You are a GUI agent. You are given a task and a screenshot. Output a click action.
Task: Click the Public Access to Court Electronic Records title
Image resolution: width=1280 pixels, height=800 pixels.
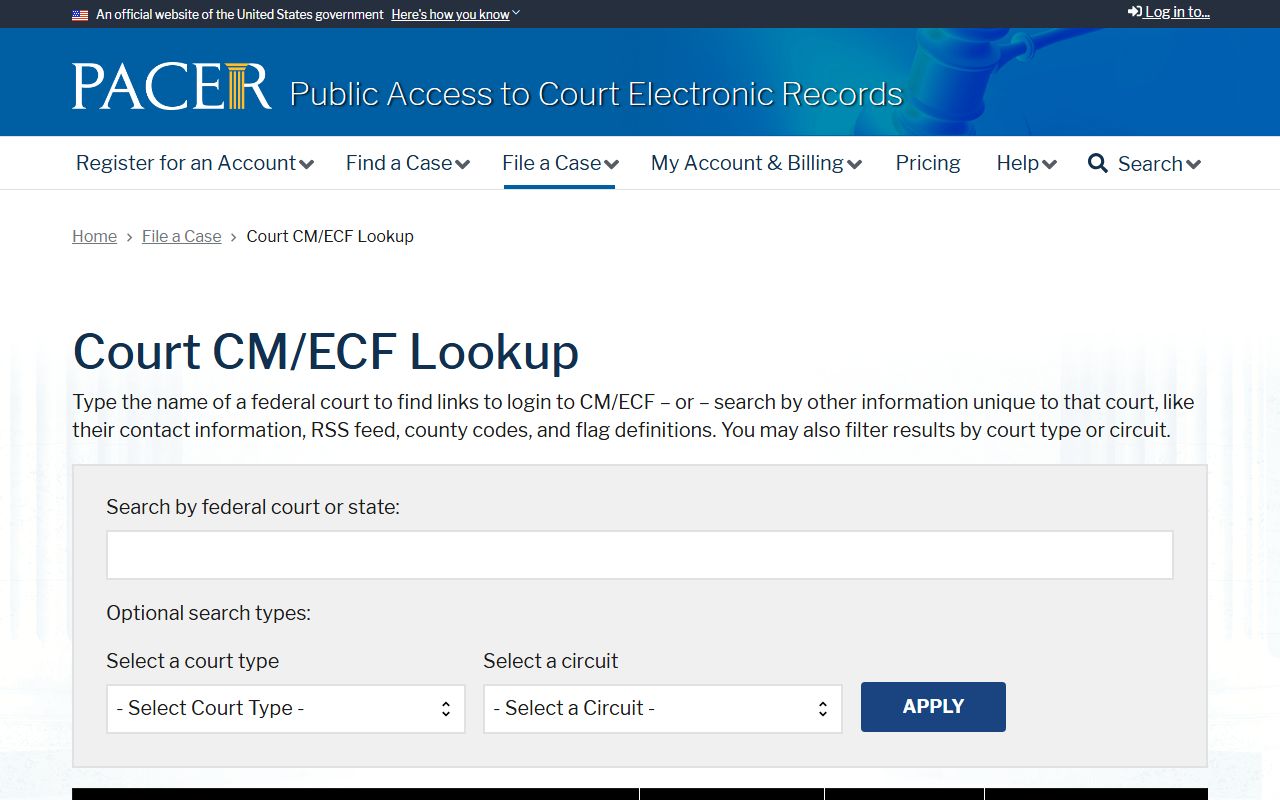[x=596, y=94]
